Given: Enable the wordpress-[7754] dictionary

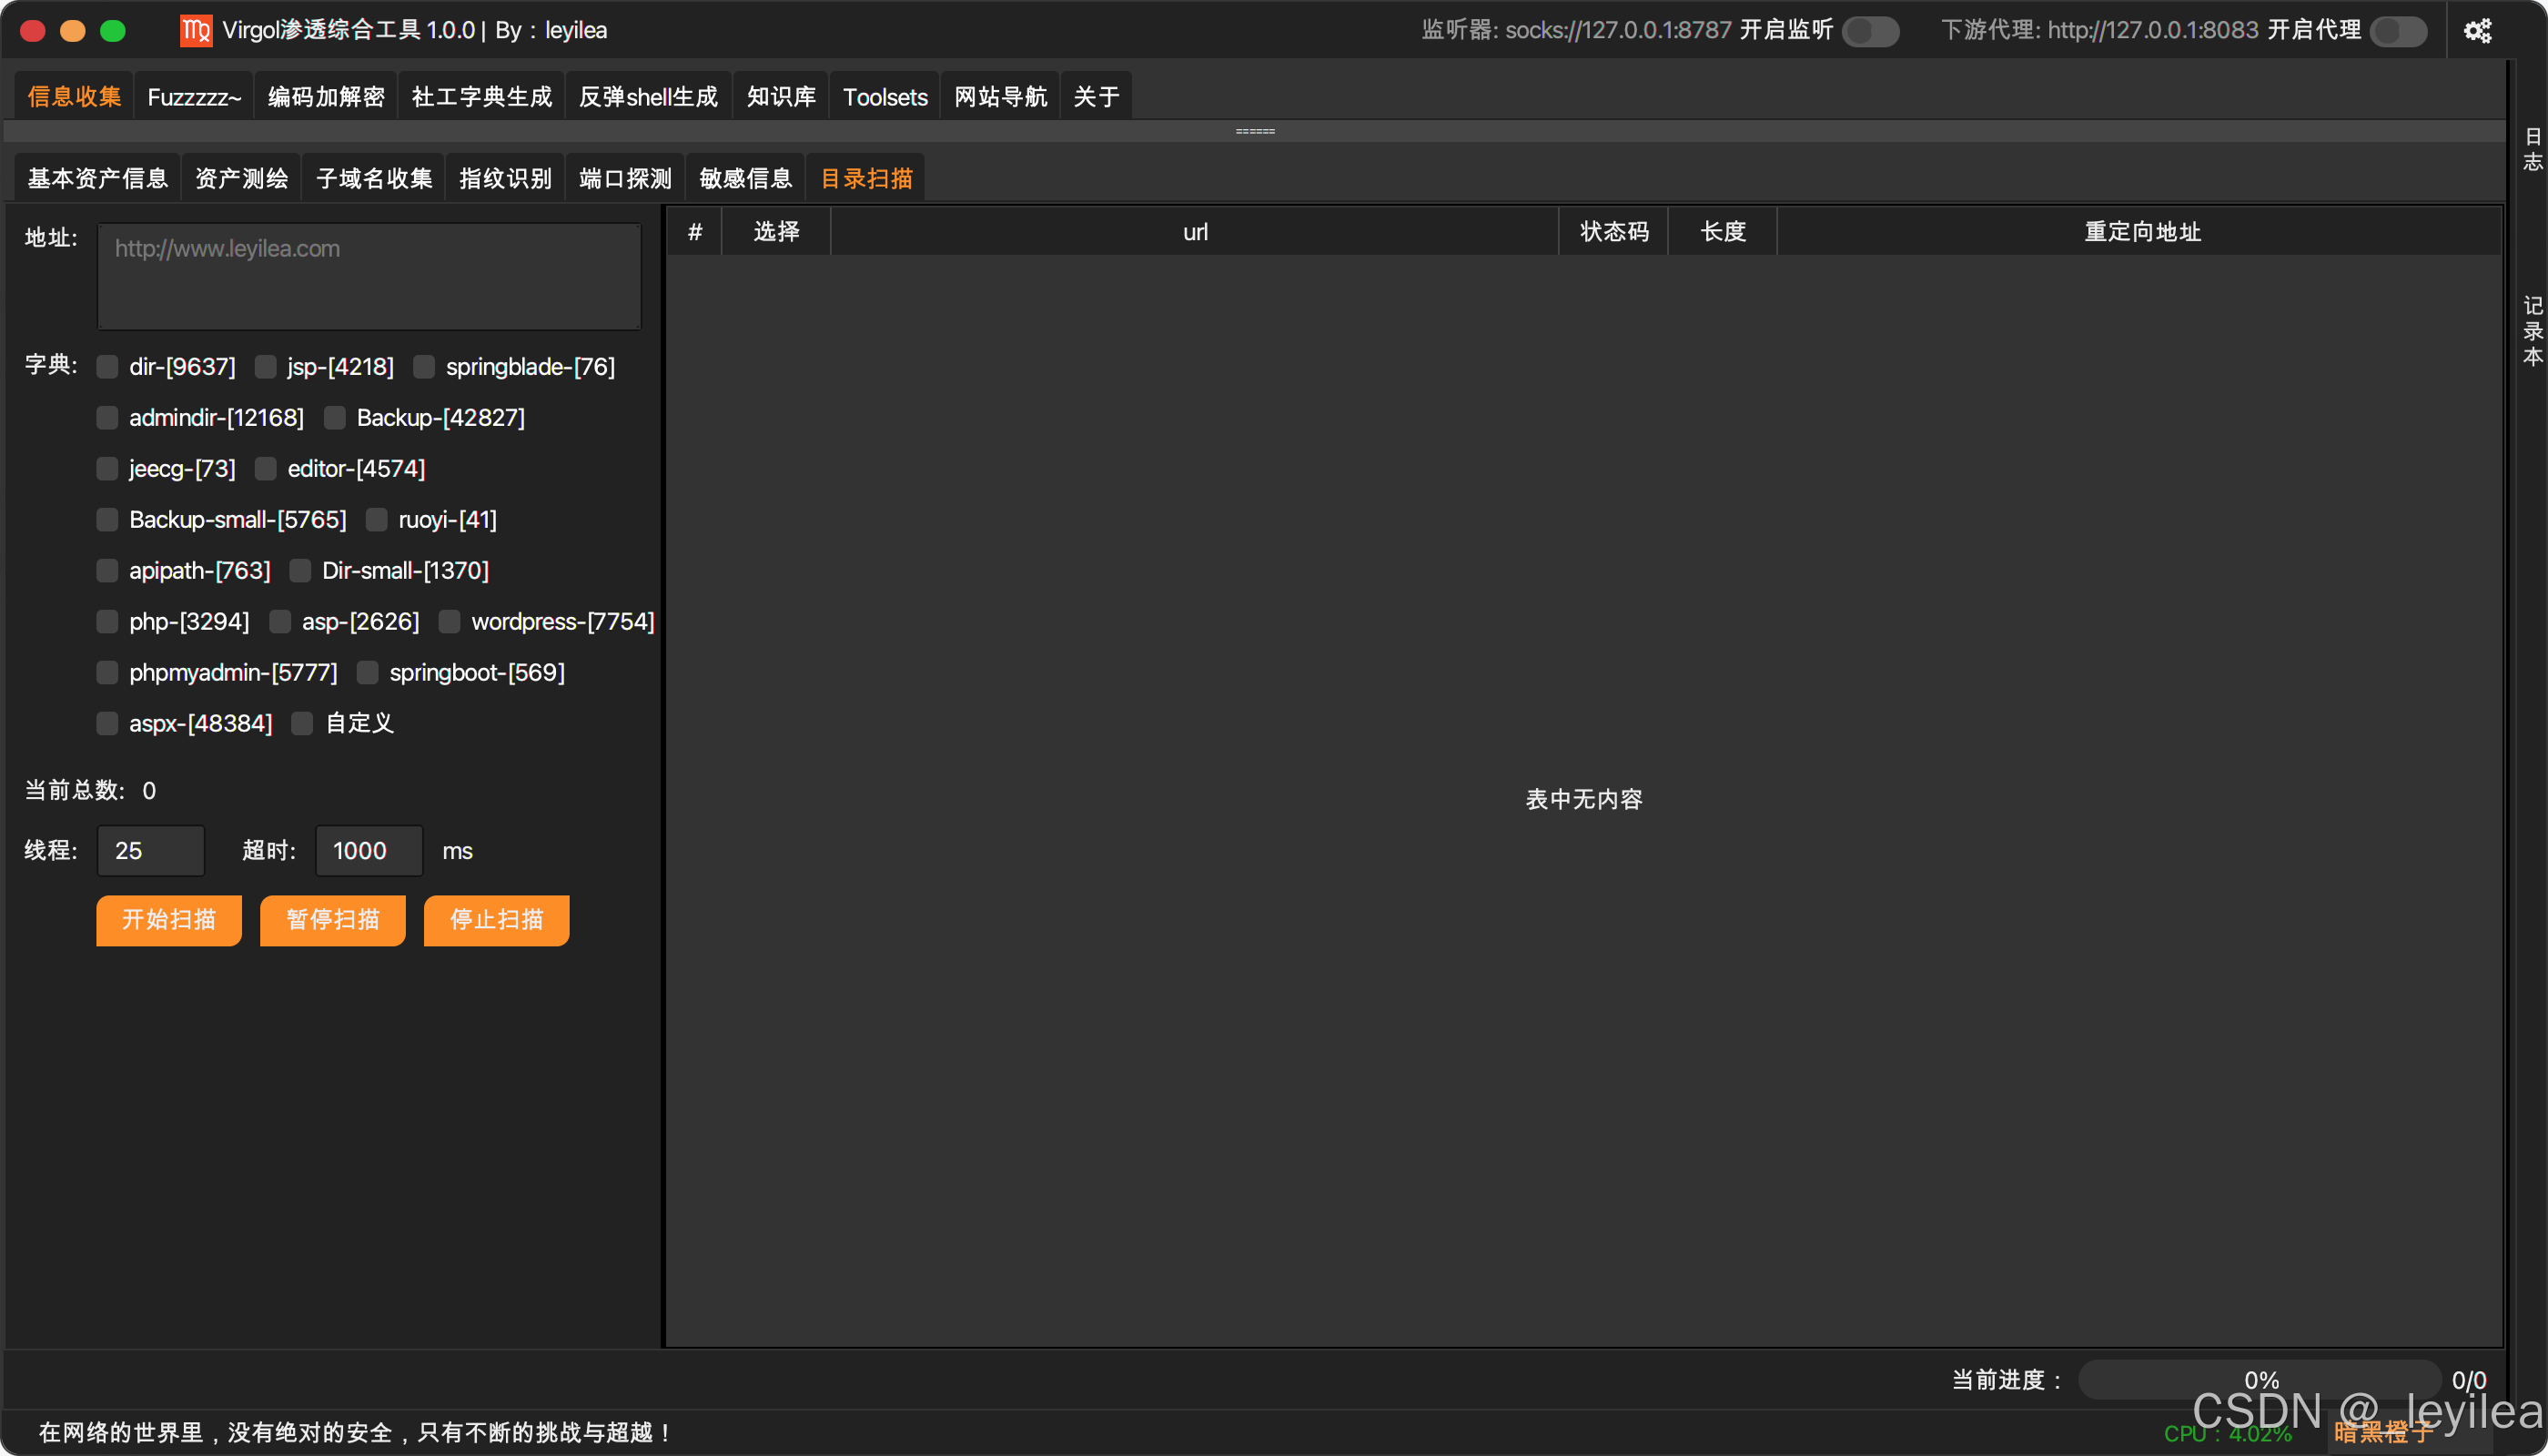Looking at the screenshot, I should (x=450, y=622).
